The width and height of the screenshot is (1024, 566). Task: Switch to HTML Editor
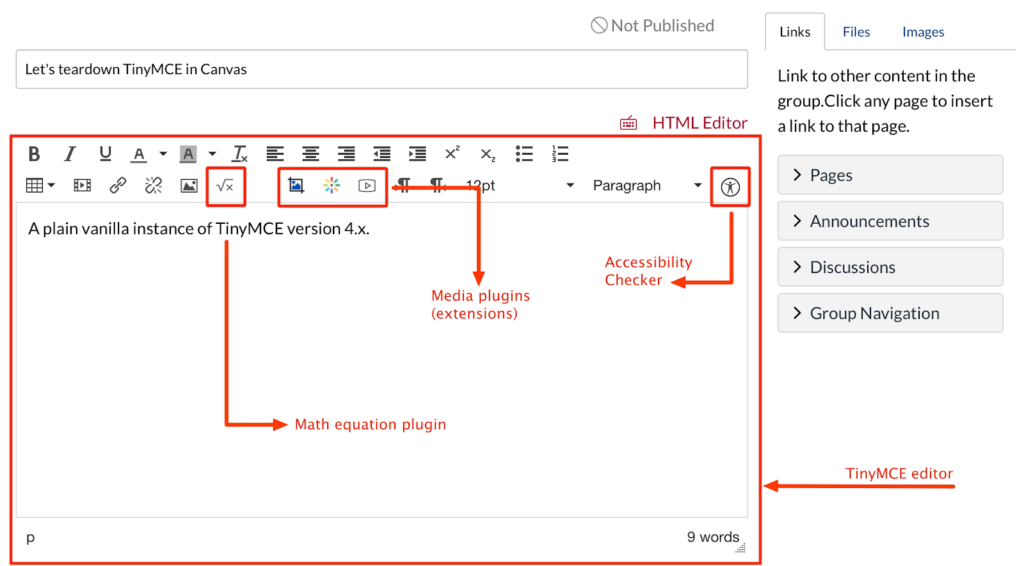pyautogui.click(x=699, y=123)
